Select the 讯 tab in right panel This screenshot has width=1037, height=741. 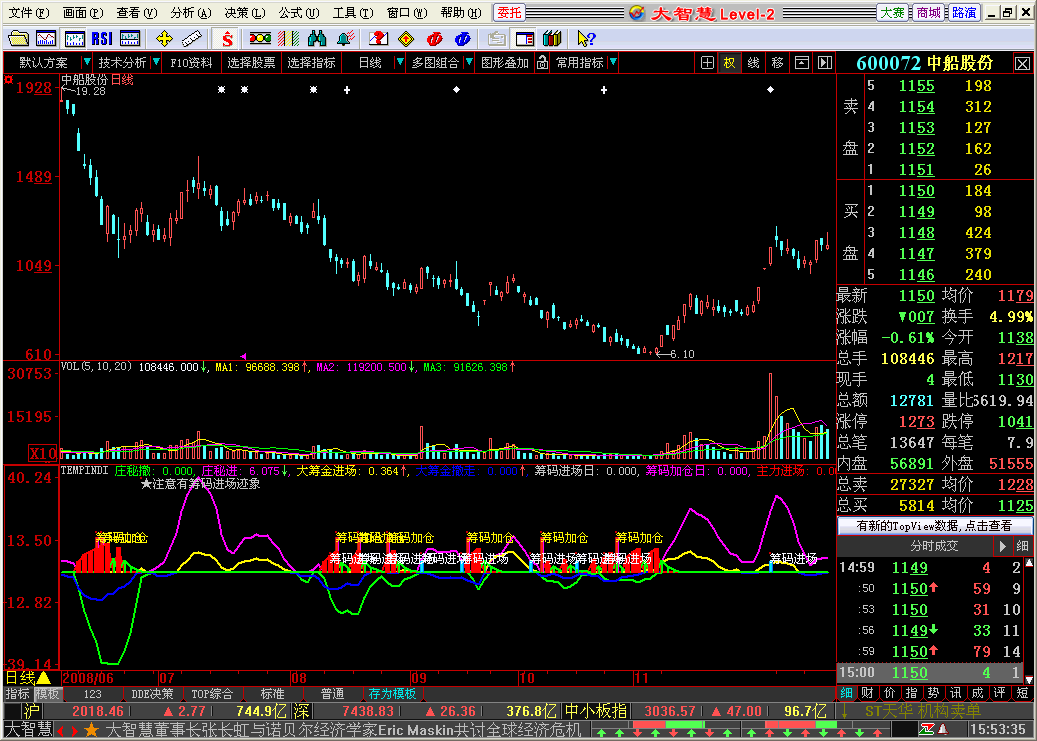[x=955, y=693]
